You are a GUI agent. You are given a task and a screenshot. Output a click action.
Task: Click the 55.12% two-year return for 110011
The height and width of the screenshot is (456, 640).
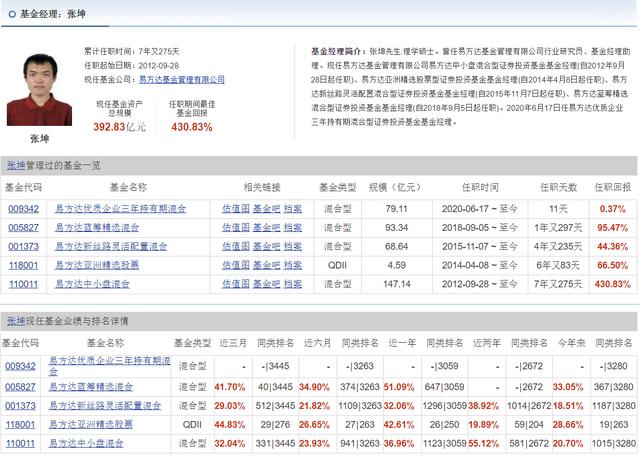[484, 444]
